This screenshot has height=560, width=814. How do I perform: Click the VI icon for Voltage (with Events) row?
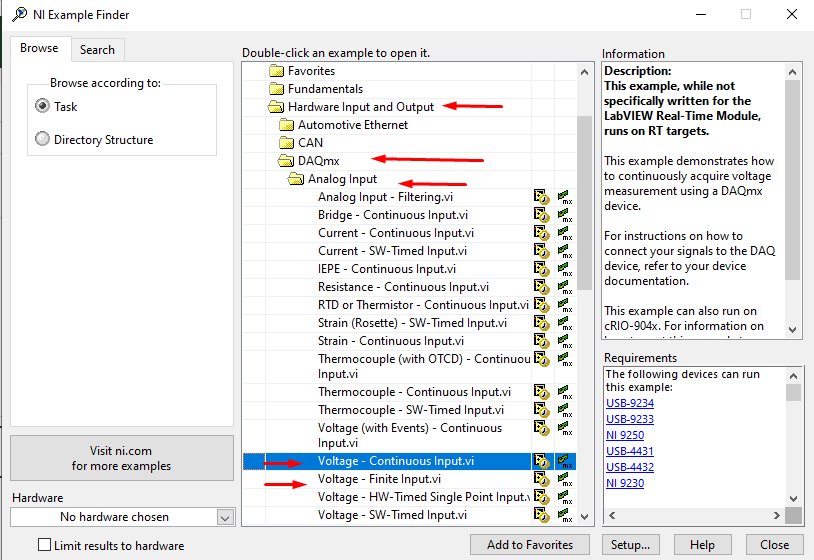(x=541, y=428)
